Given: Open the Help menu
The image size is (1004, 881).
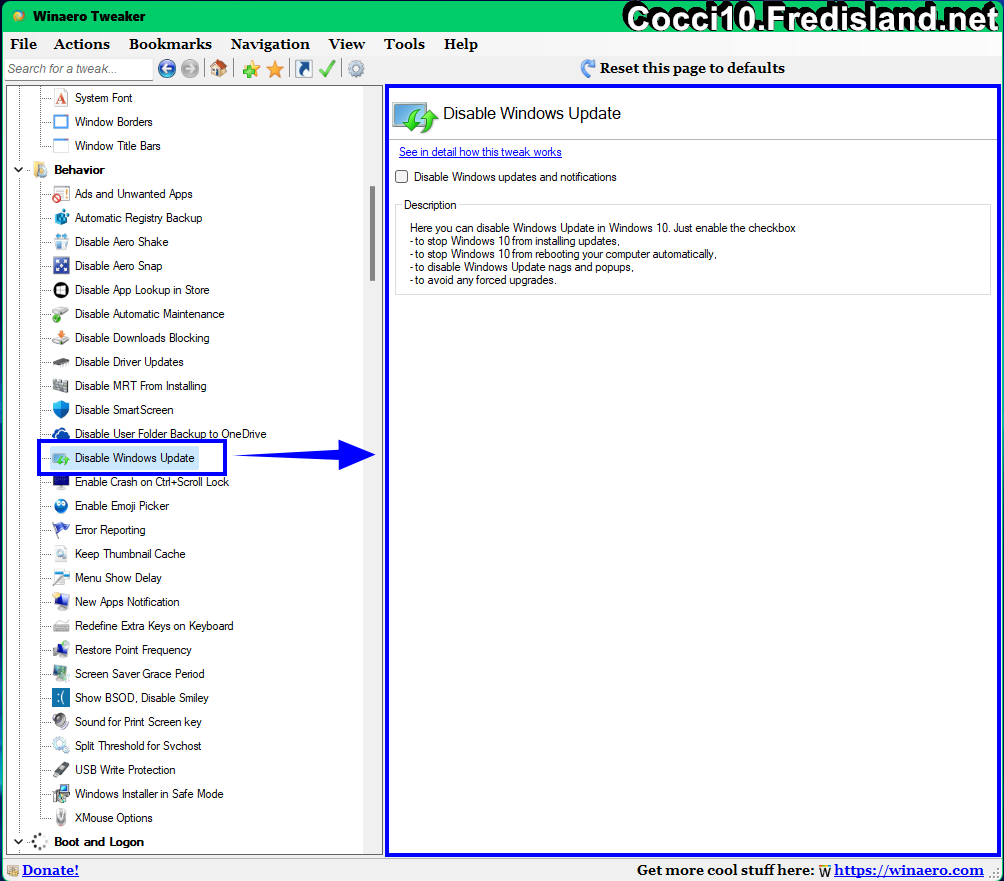Looking at the screenshot, I should pyautogui.click(x=460, y=44).
